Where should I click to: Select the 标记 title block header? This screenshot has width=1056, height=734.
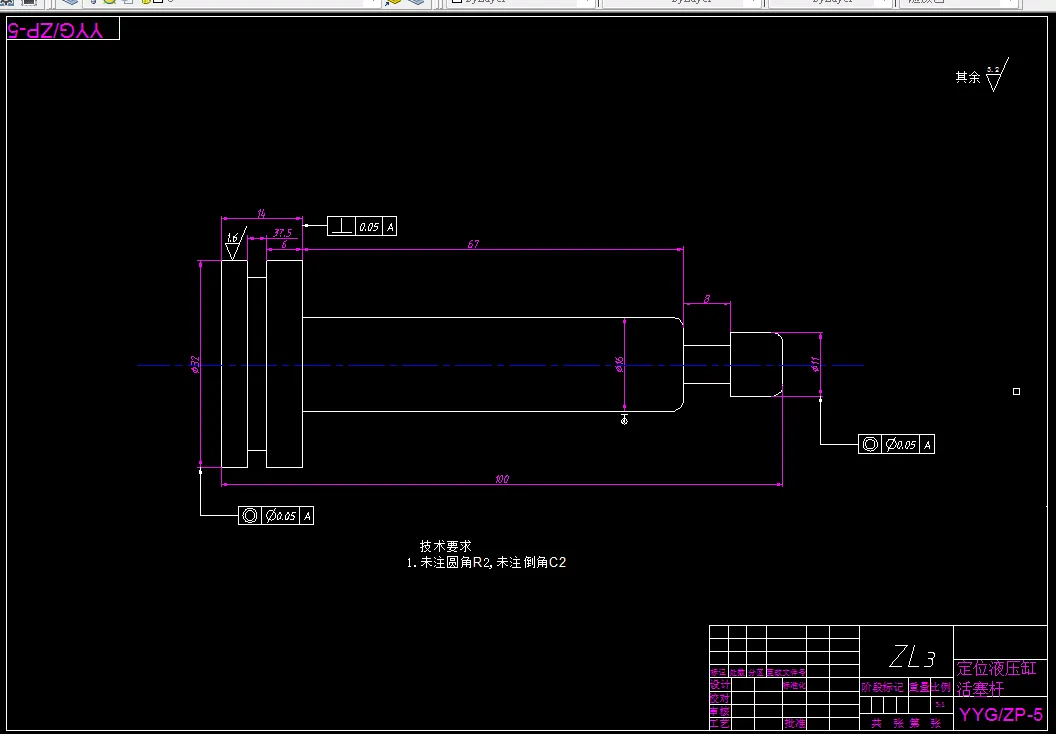point(719,672)
